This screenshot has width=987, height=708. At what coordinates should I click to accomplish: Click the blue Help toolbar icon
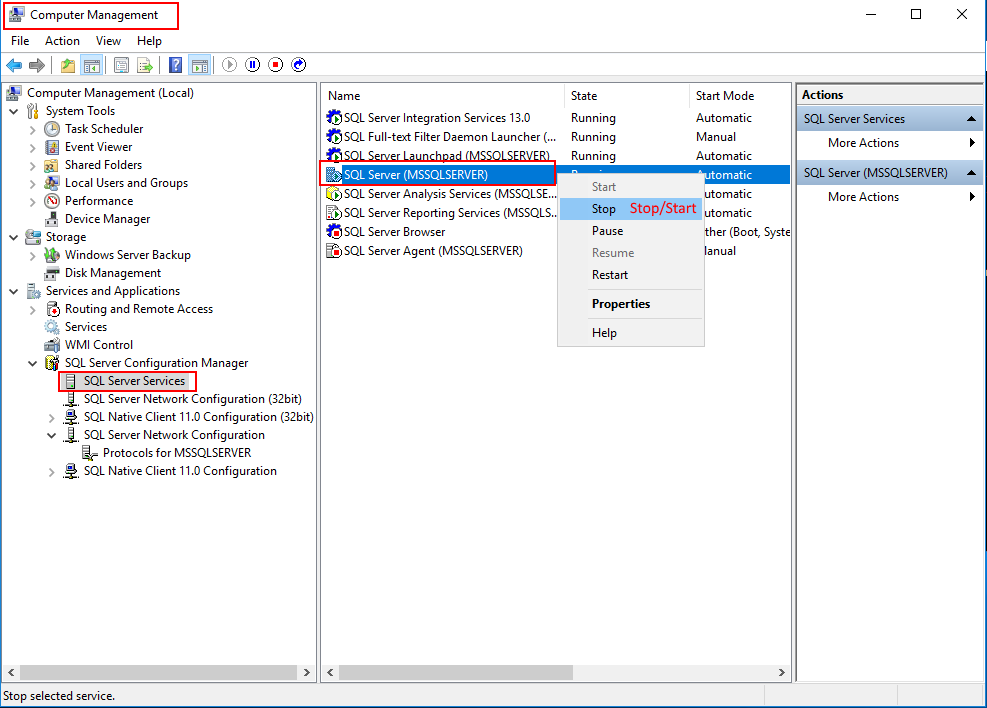pos(176,65)
